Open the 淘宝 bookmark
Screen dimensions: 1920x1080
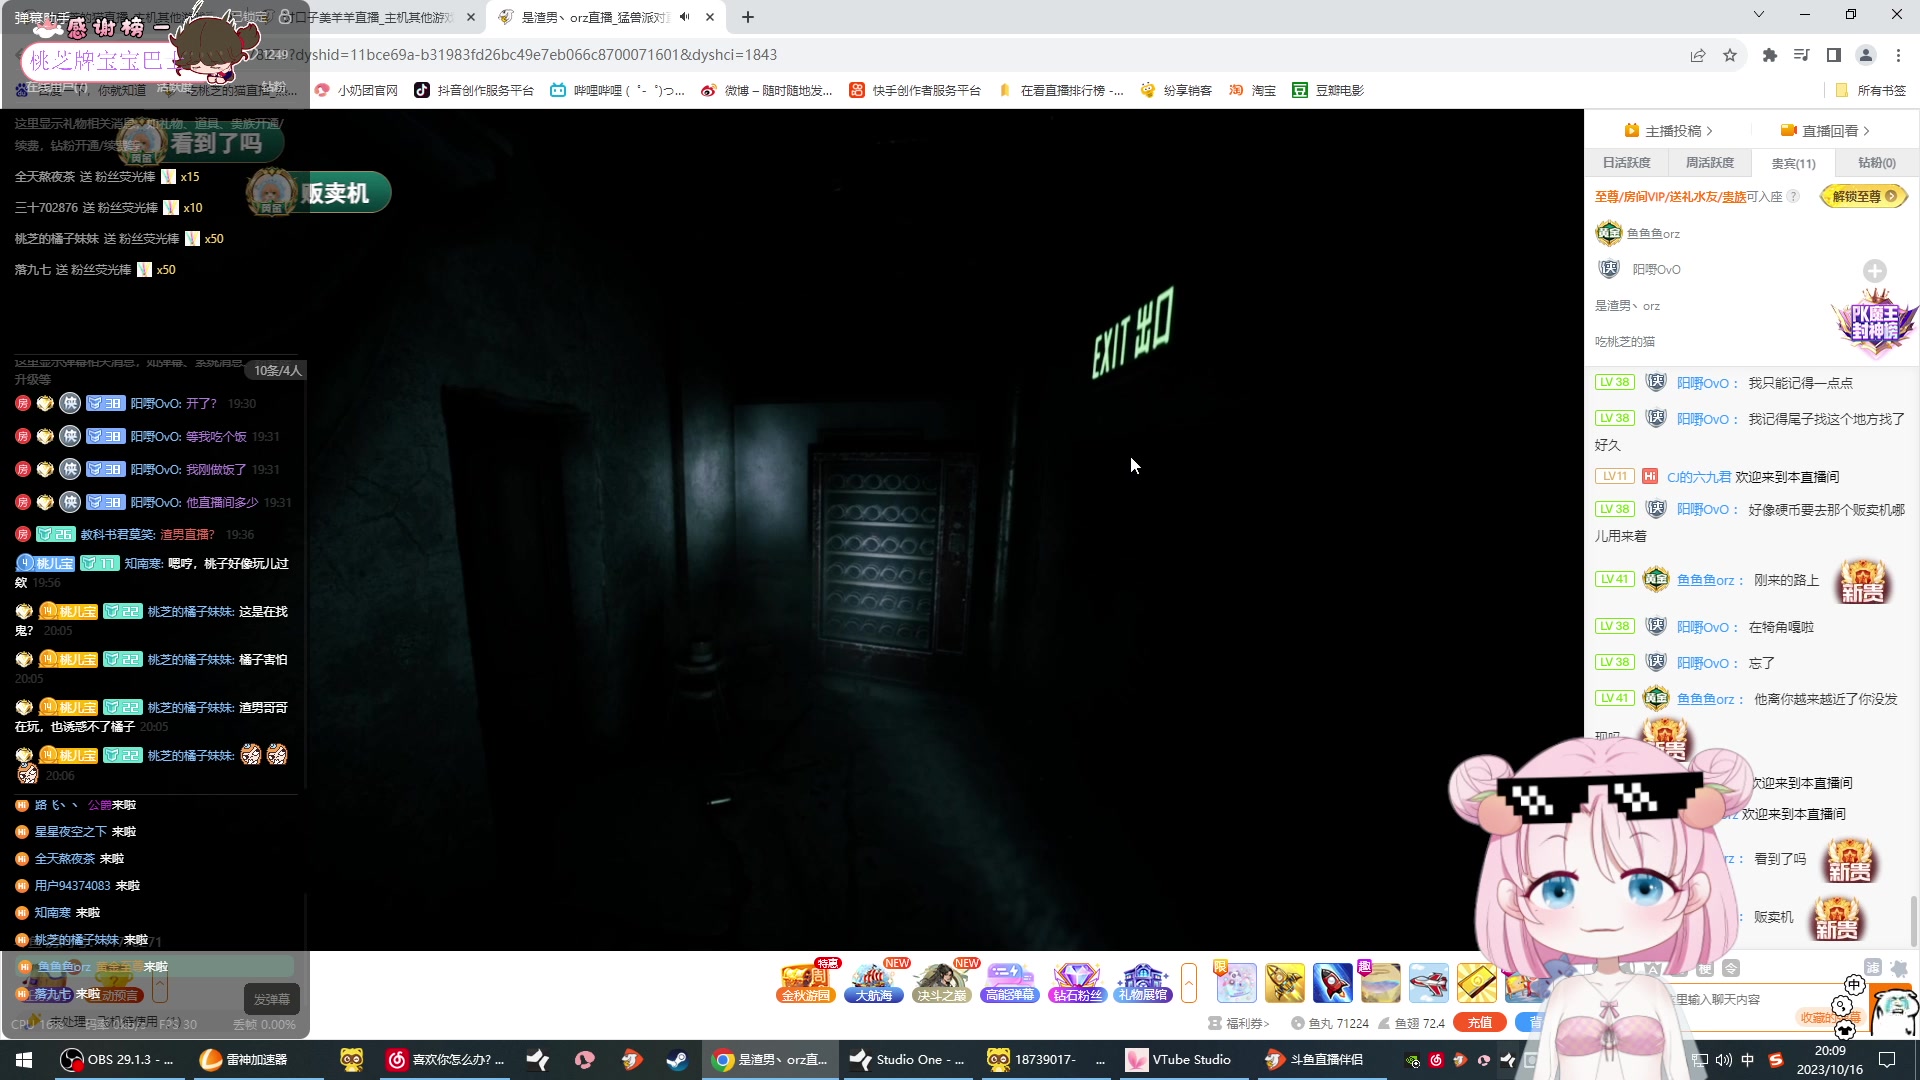pyautogui.click(x=1252, y=90)
